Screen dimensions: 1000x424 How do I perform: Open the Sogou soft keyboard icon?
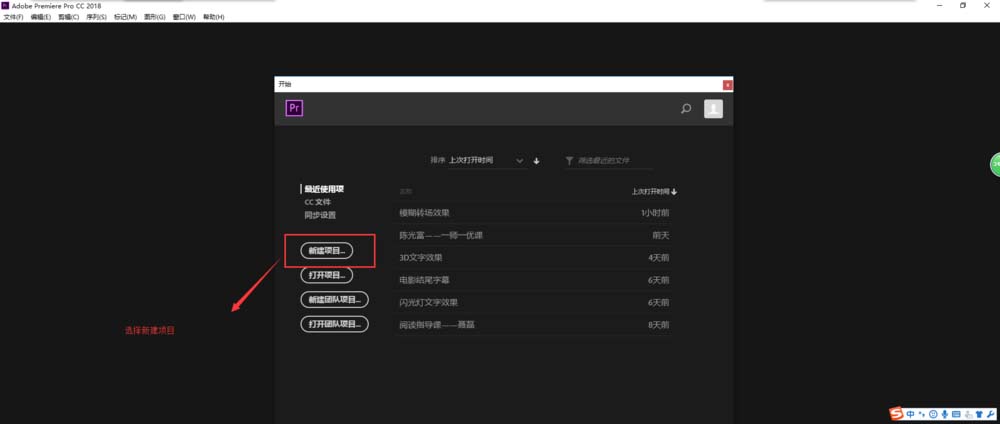tap(957, 414)
